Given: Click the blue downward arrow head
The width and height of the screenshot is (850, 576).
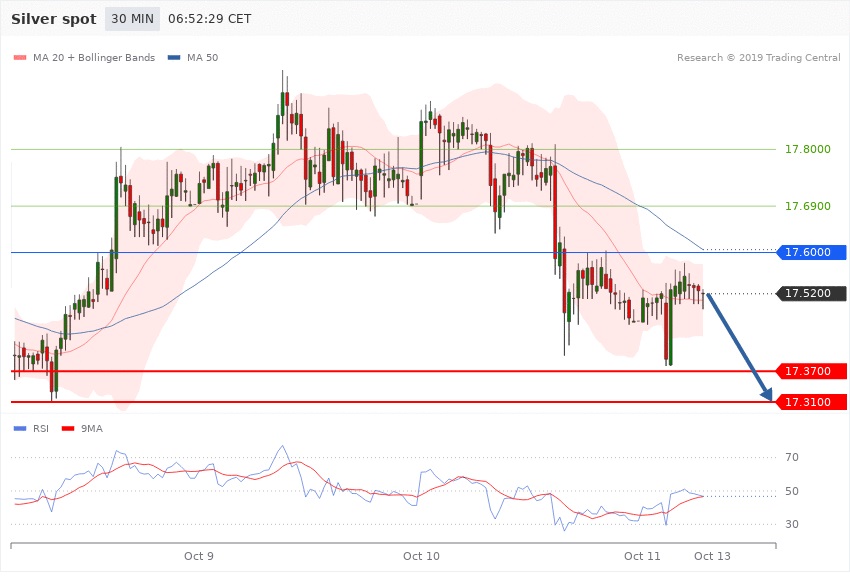Looking at the screenshot, I should pyautogui.click(x=768, y=394).
